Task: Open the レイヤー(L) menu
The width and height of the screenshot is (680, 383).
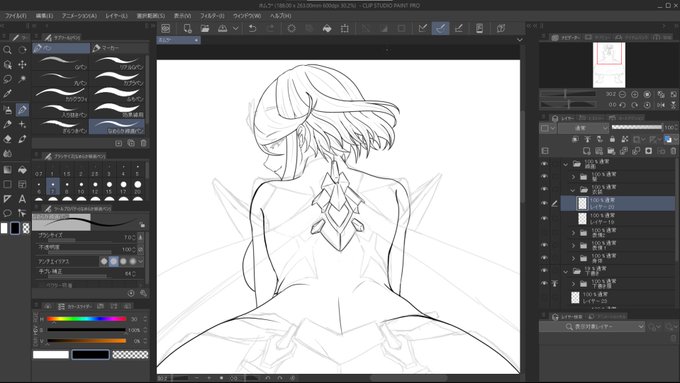Action: [117, 16]
